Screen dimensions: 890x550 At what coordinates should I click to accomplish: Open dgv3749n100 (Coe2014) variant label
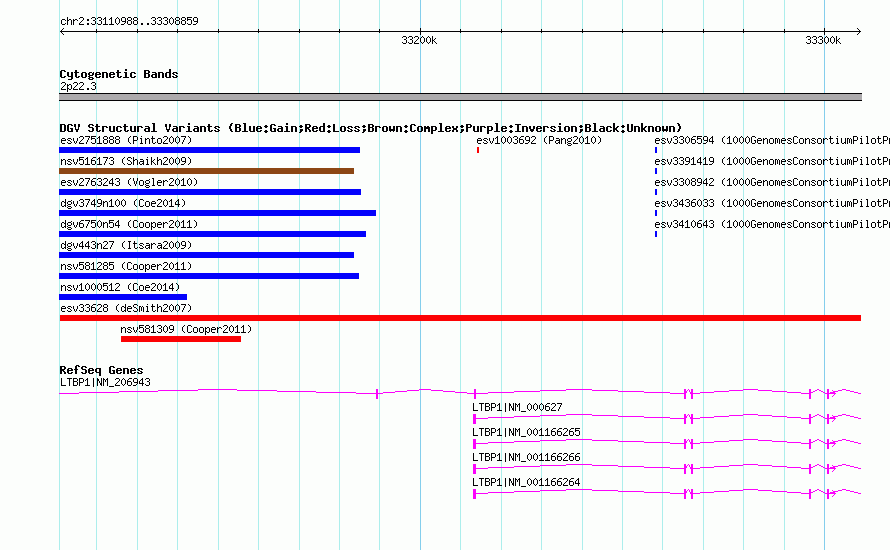[x=123, y=203]
